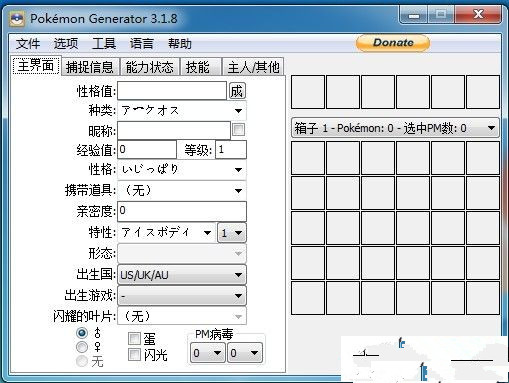This screenshot has height=383, width=509.
Task: Expand the 出生国 US/UK/AU dropdown
Action: 182,275
